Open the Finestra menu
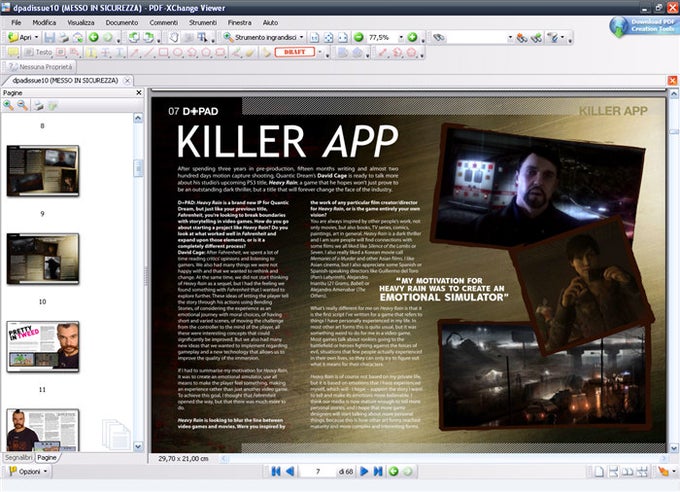680x492 pixels. [239, 23]
